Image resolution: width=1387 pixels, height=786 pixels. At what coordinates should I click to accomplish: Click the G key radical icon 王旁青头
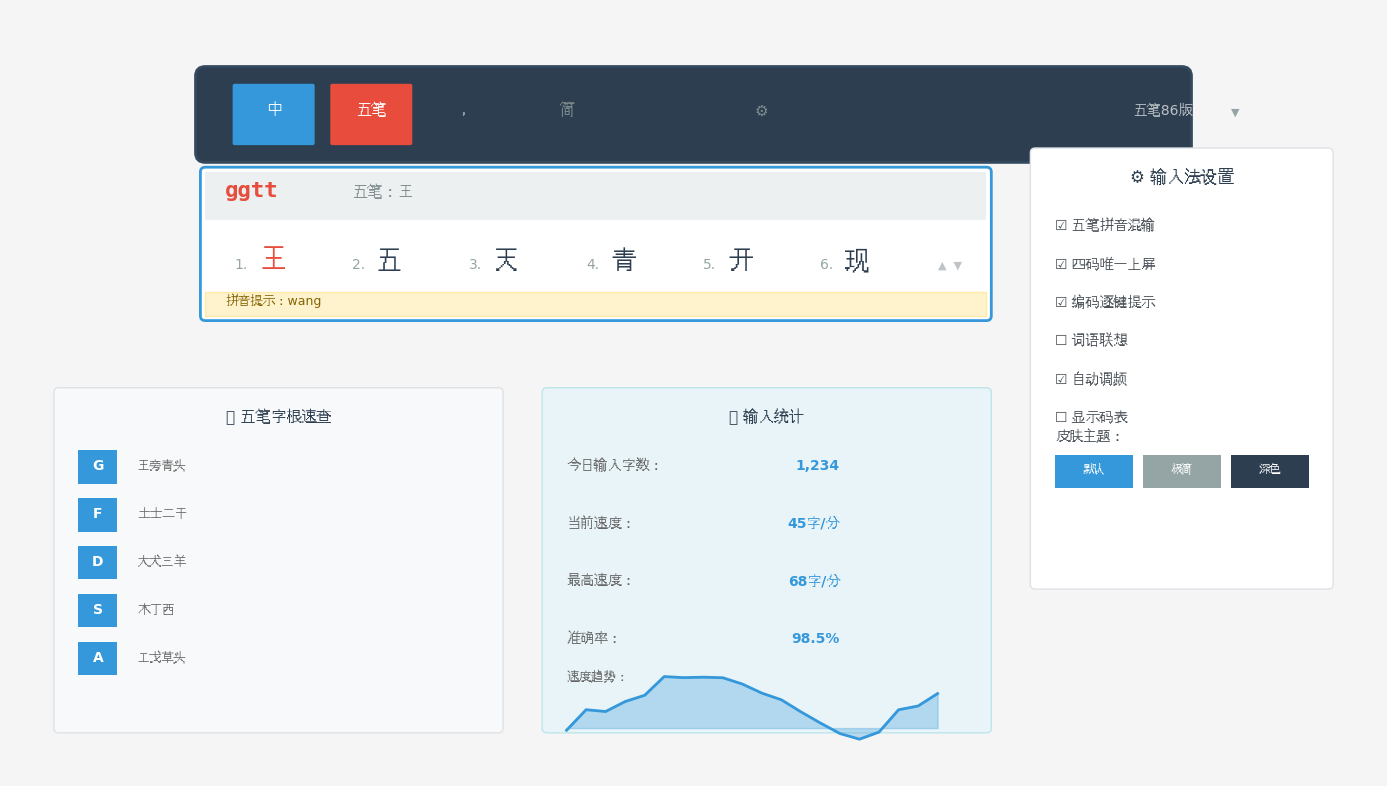click(x=97, y=466)
